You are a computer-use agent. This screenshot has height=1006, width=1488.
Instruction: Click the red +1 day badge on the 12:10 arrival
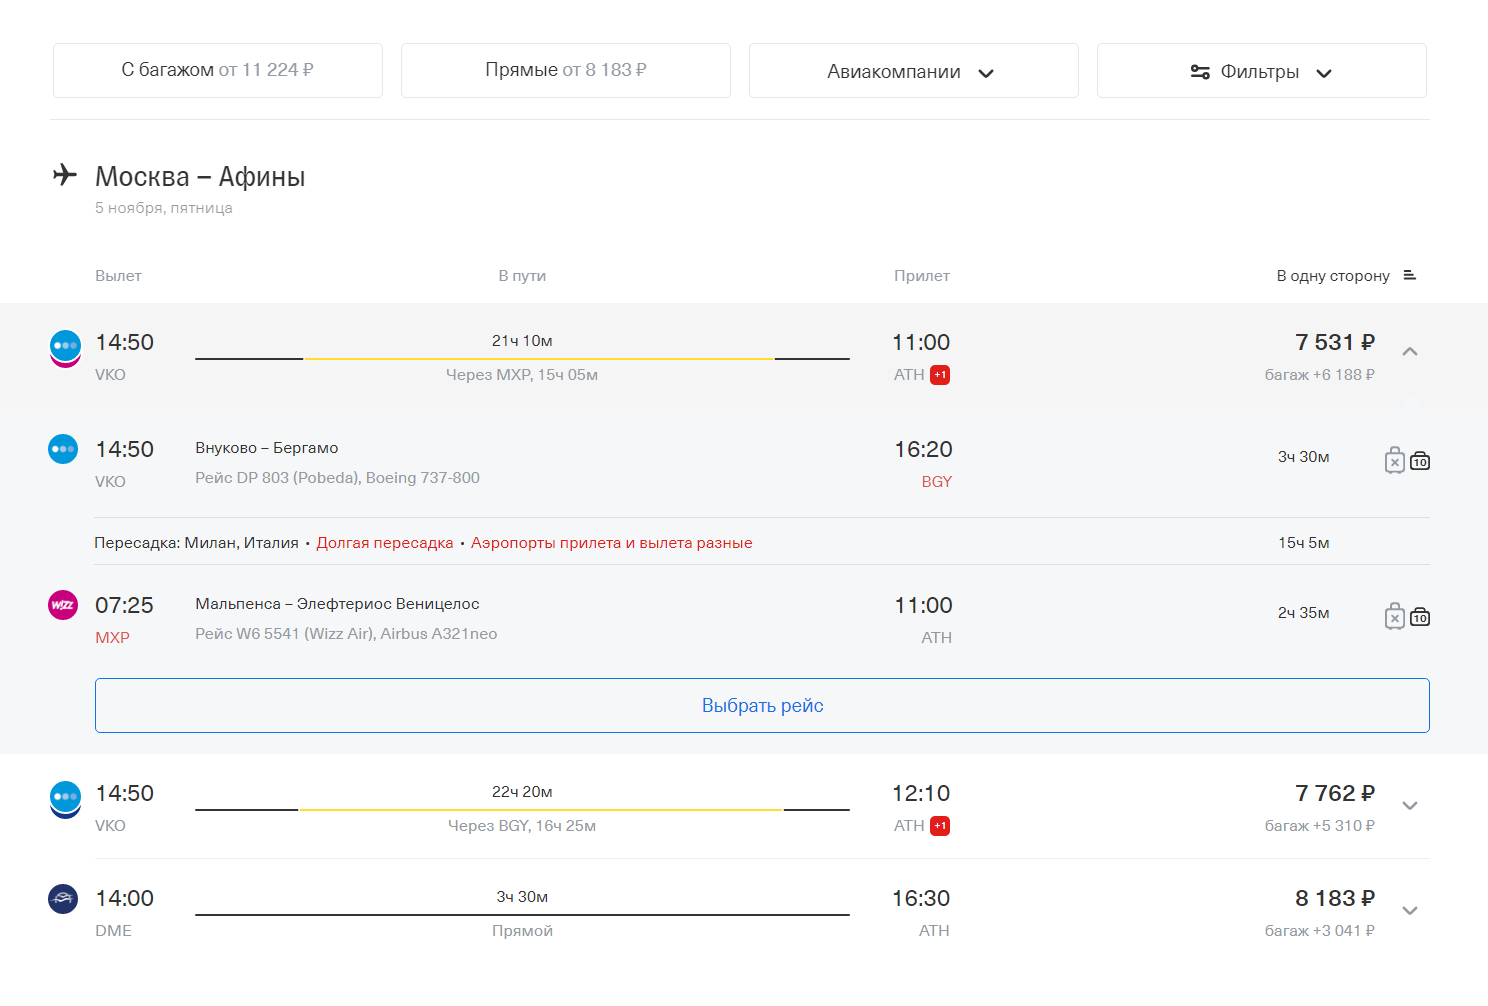tap(940, 826)
